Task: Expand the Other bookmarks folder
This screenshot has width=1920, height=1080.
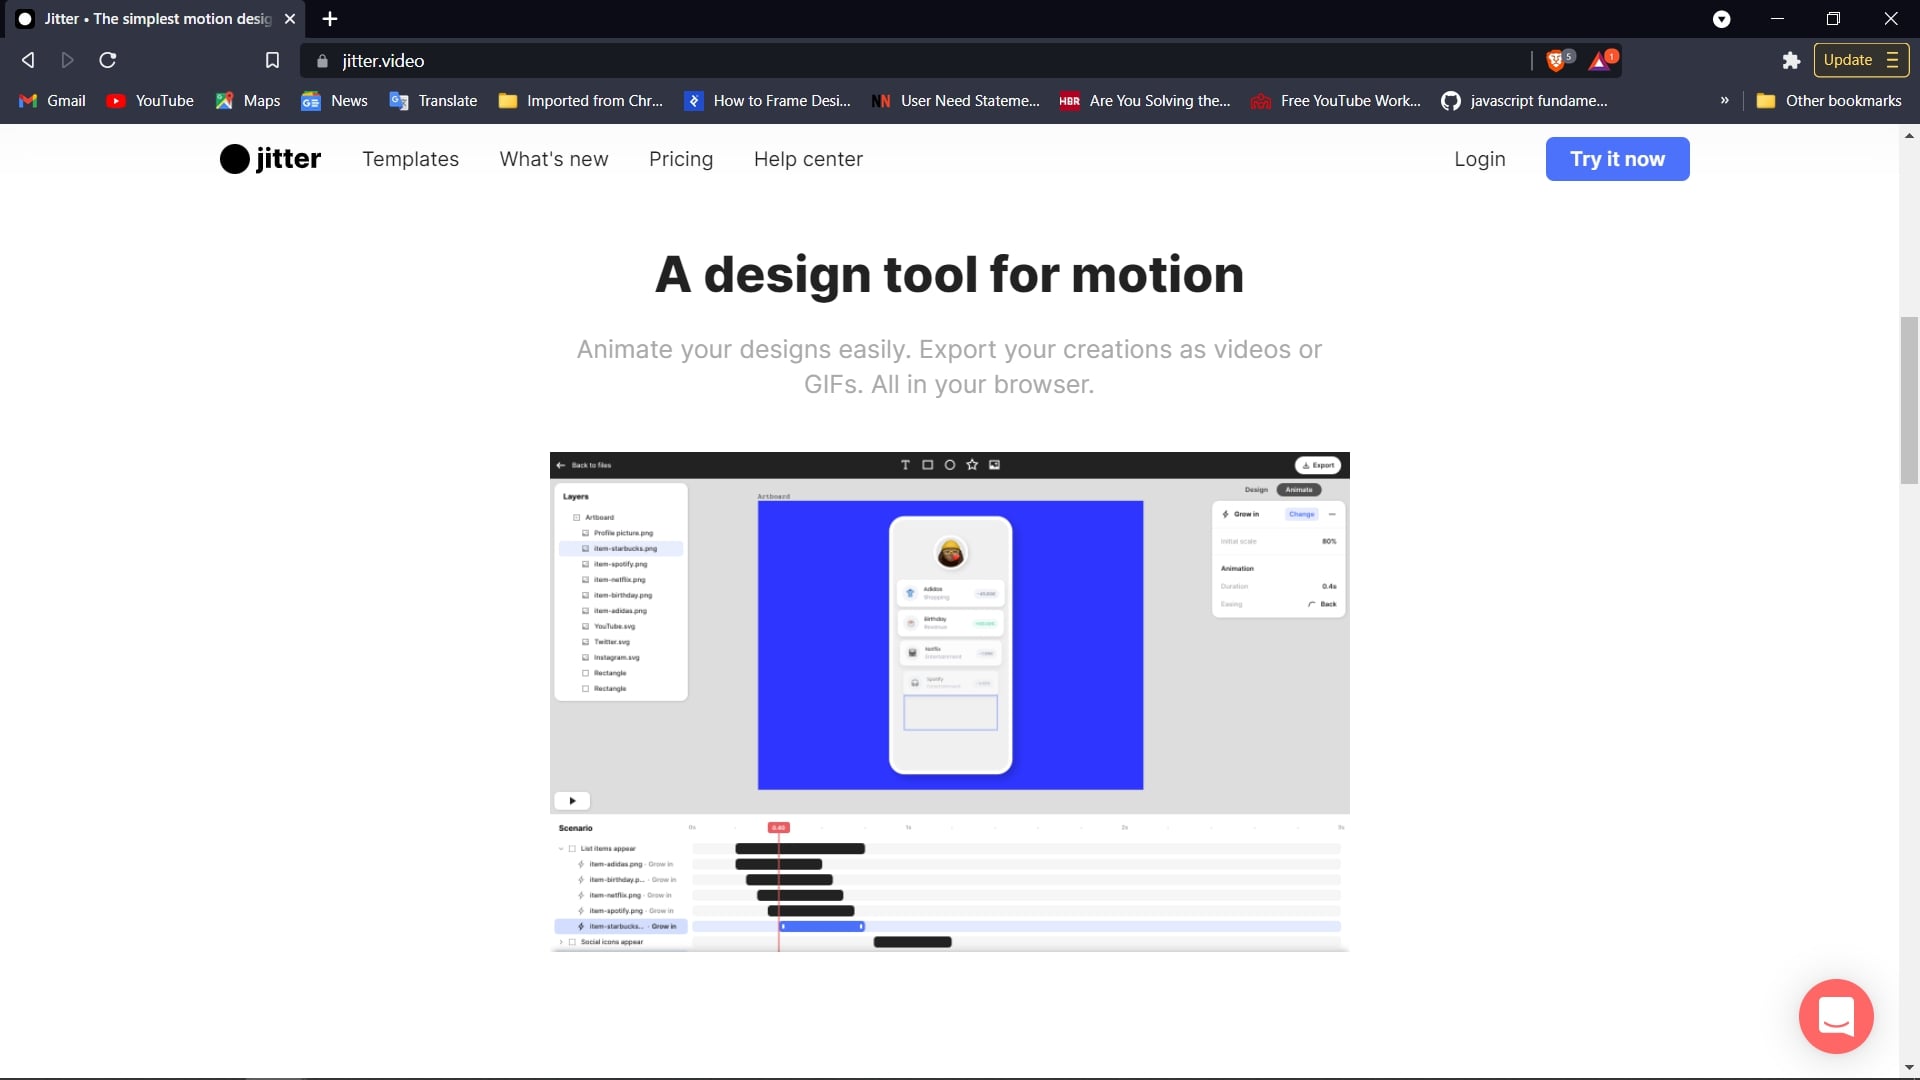Action: (1829, 101)
